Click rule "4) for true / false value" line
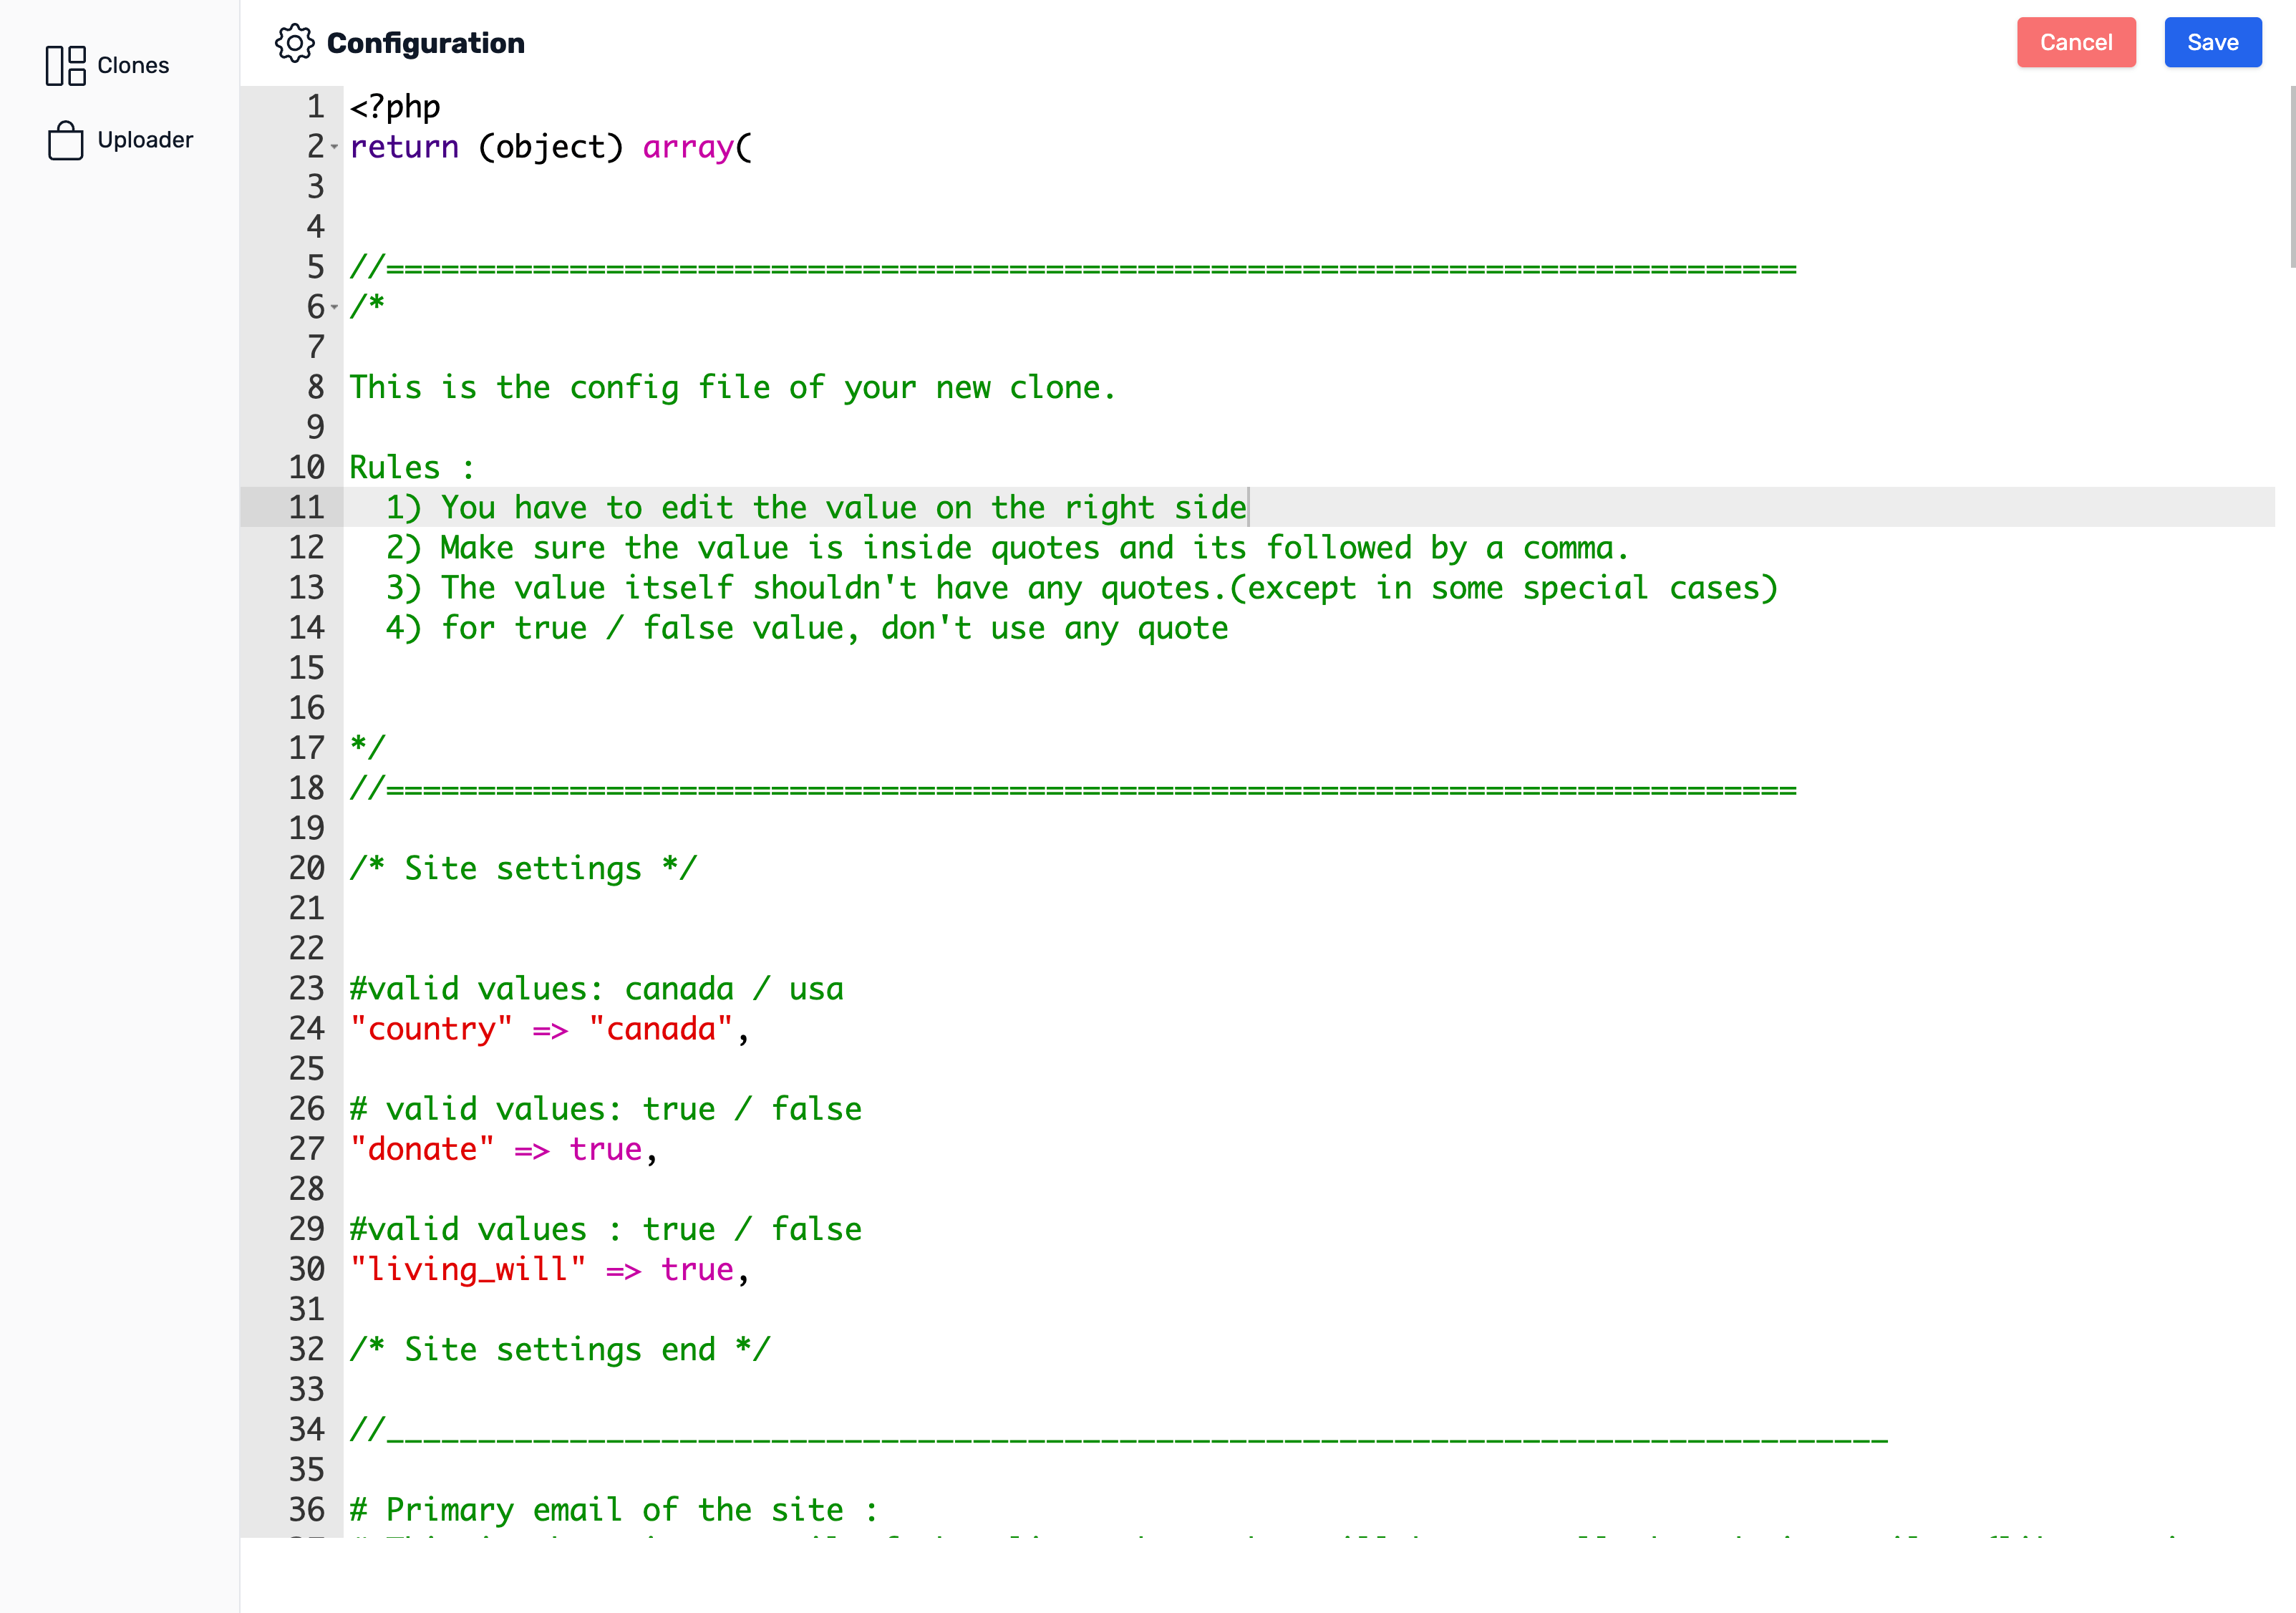2296x1613 pixels. (807, 627)
